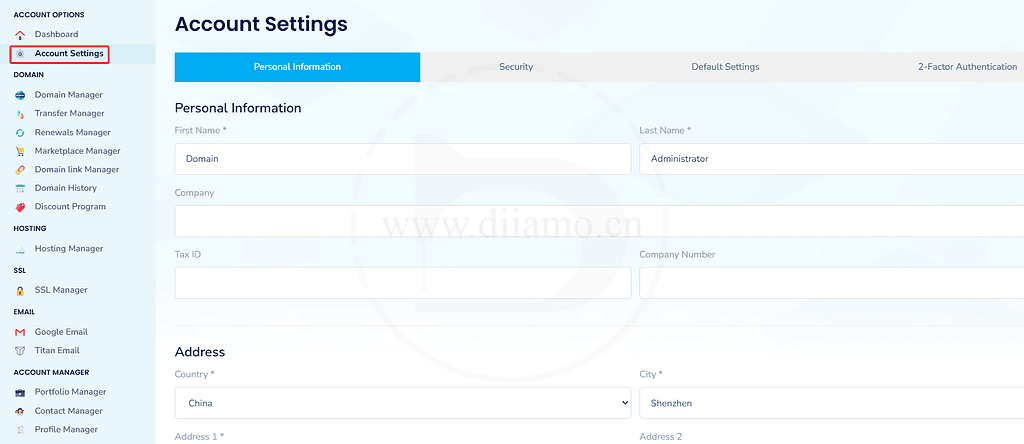This screenshot has width=1024, height=444.
Task: Open Contact Manager from the sidebar
Action: pyautogui.click(x=68, y=411)
